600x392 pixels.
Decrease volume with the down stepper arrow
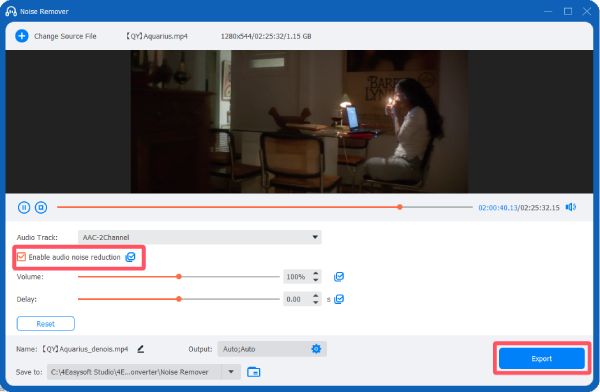pos(316,280)
